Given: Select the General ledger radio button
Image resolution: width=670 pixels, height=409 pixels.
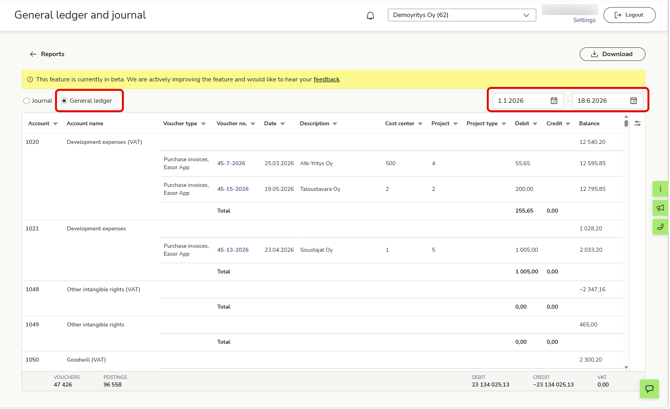Looking at the screenshot, I should [x=64, y=101].
